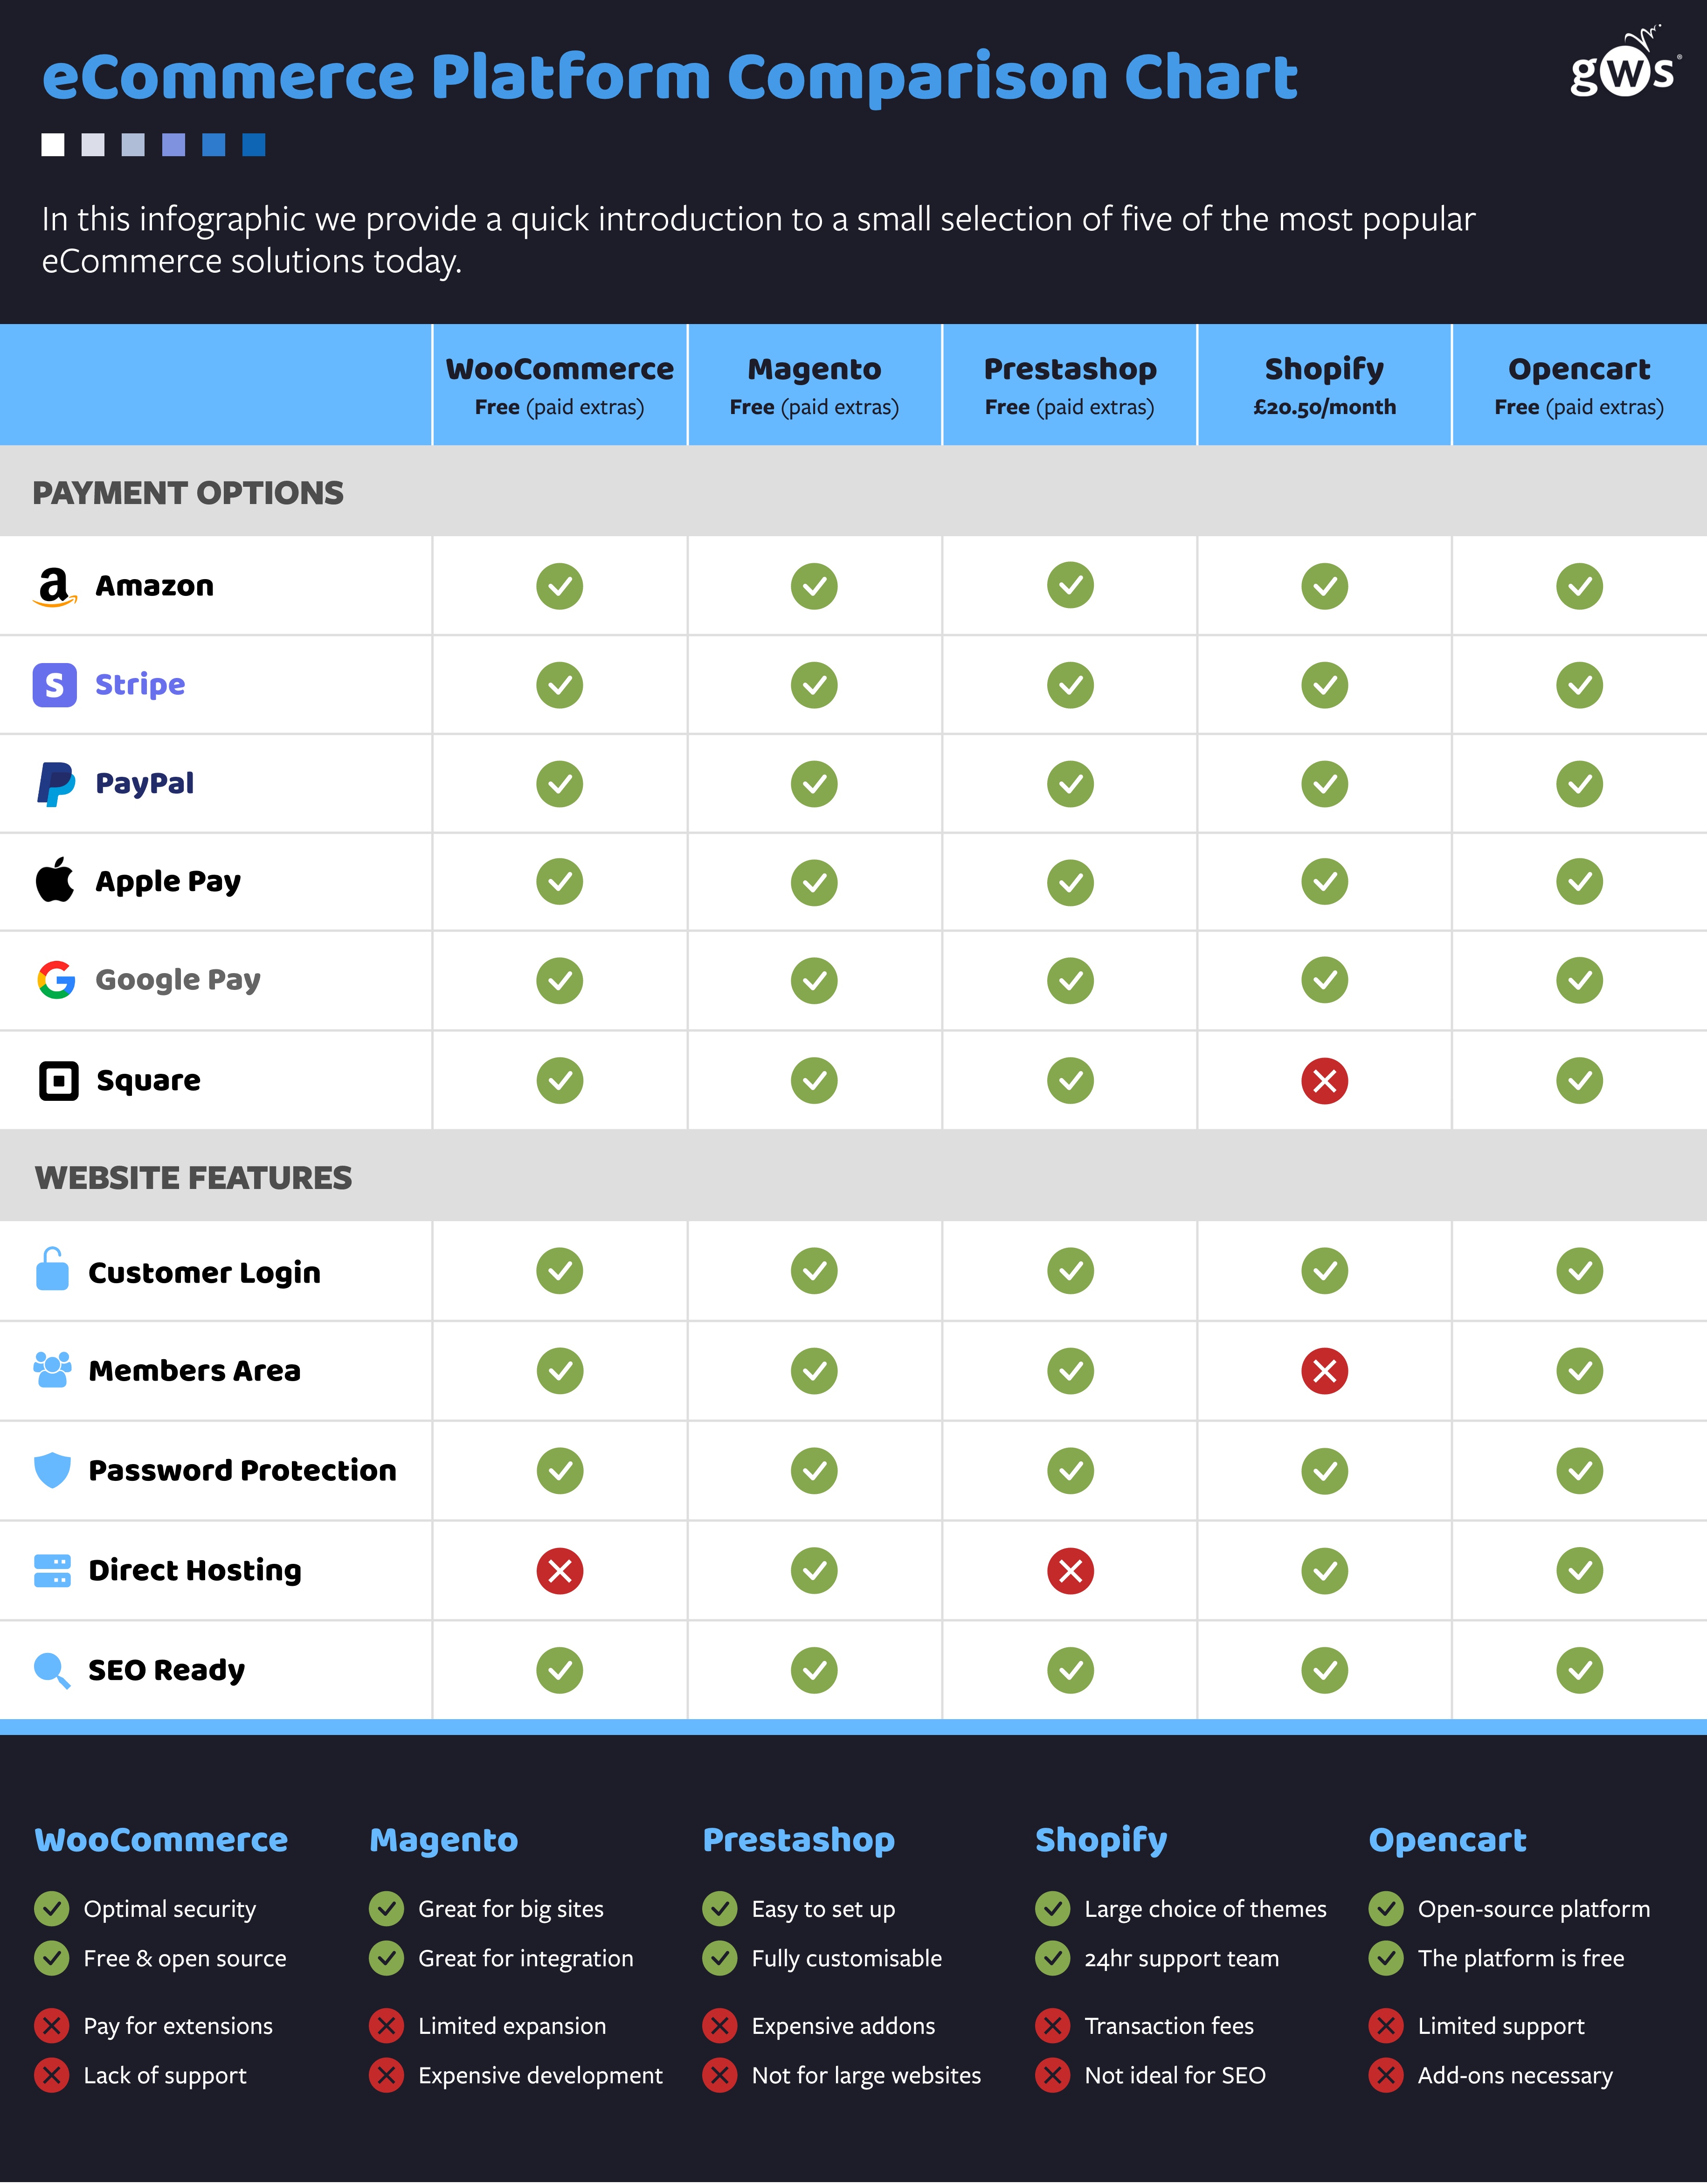This screenshot has width=1707, height=2184.
Task: Click check icon beside Great for big sites
Action: [x=386, y=1909]
